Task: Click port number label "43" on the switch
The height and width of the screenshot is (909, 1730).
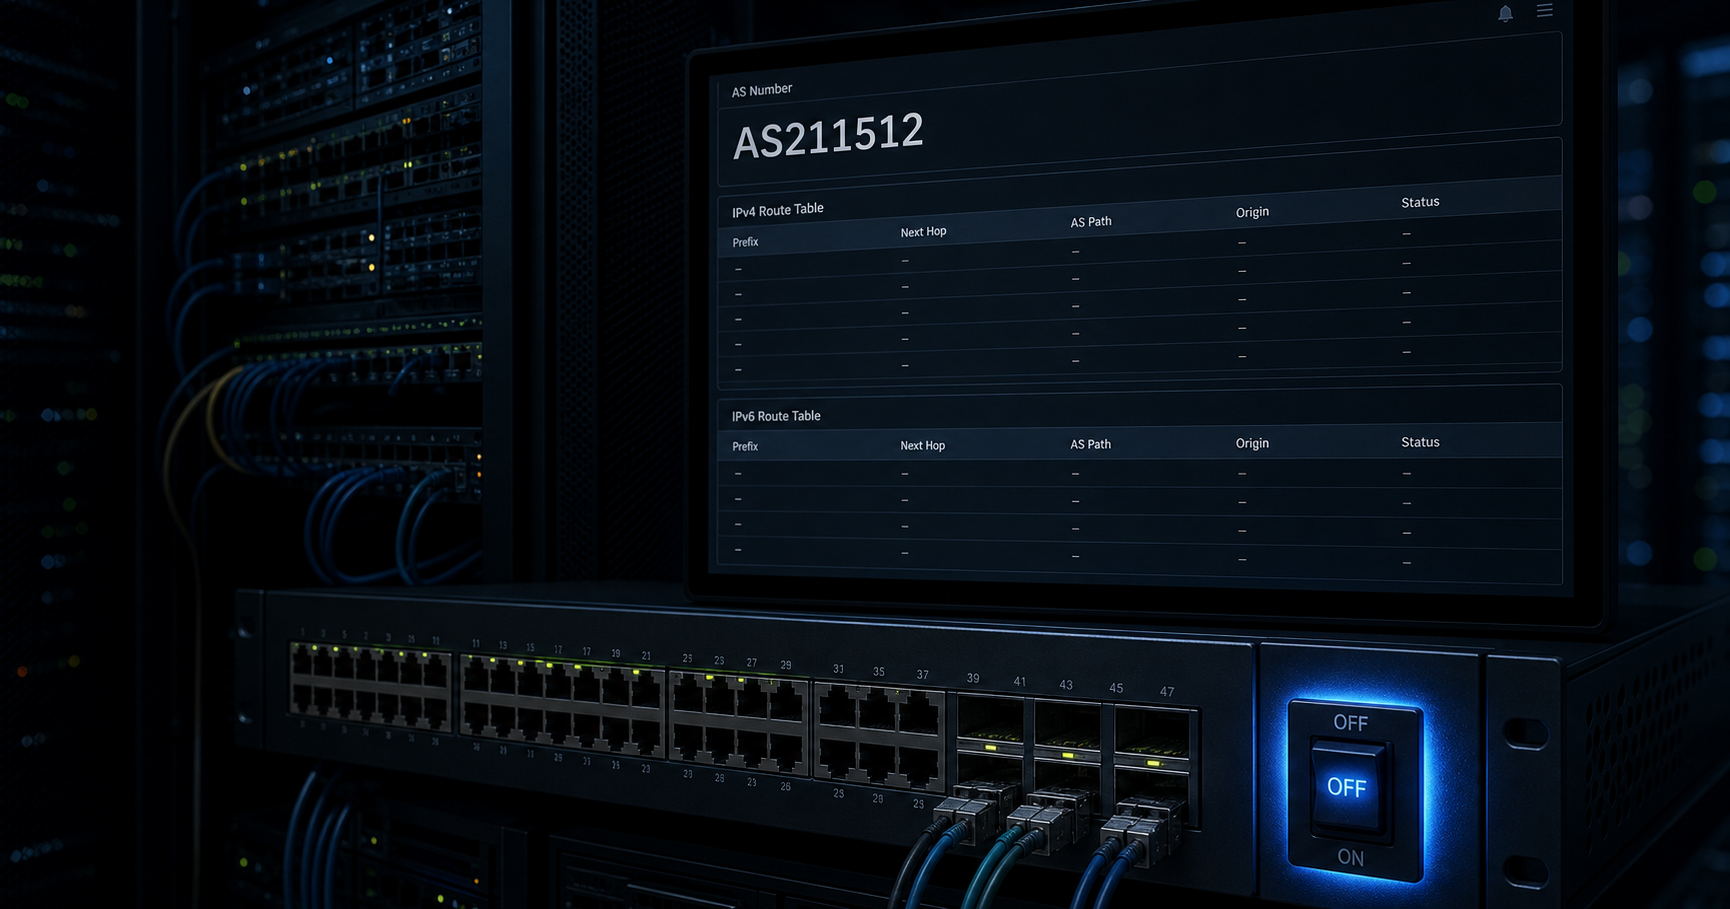Action: click(x=1066, y=685)
